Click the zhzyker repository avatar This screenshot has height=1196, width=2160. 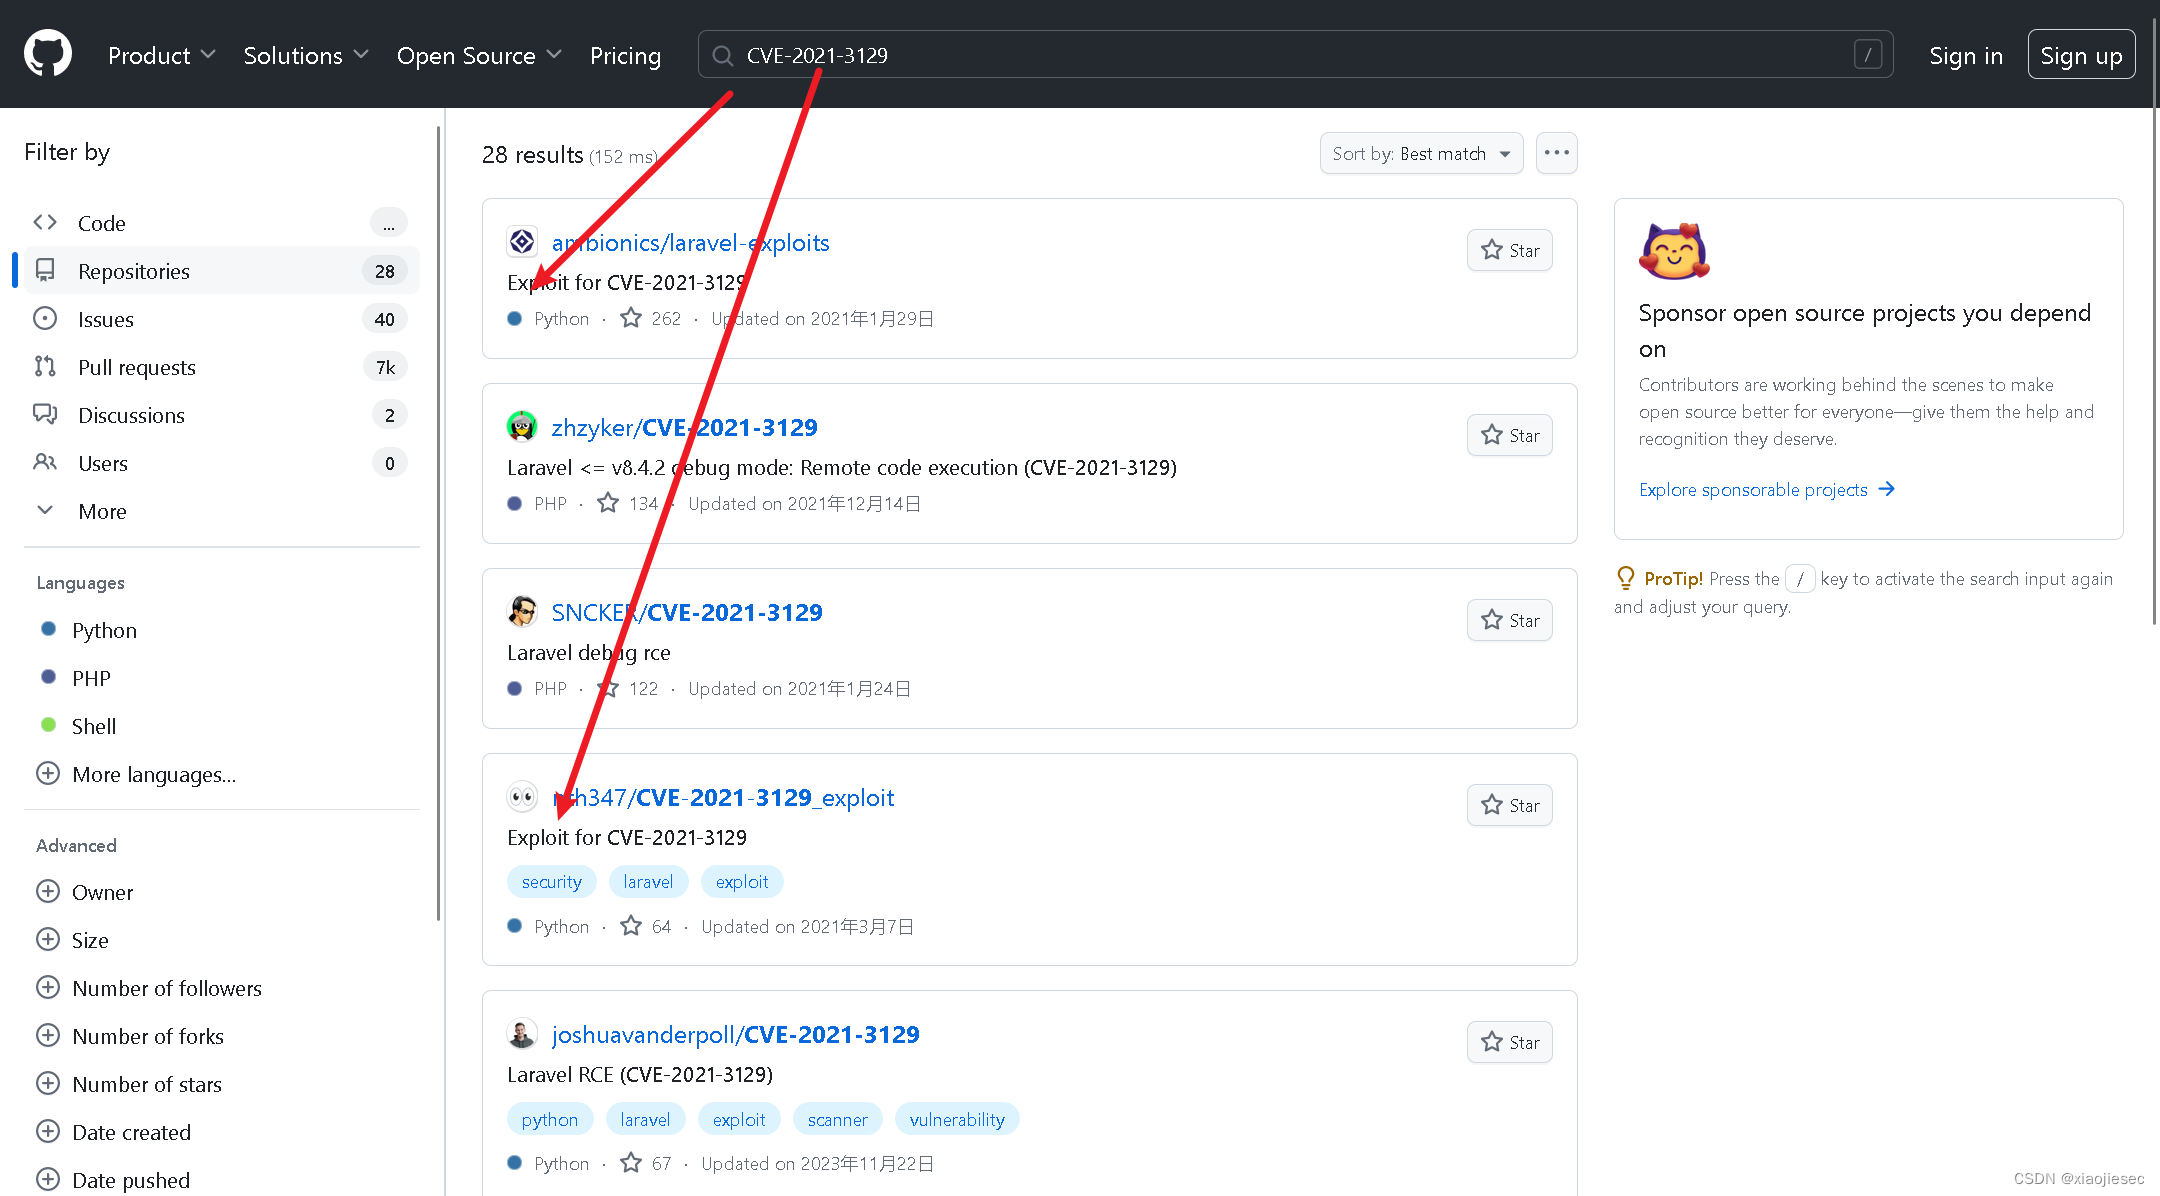pyautogui.click(x=522, y=425)
